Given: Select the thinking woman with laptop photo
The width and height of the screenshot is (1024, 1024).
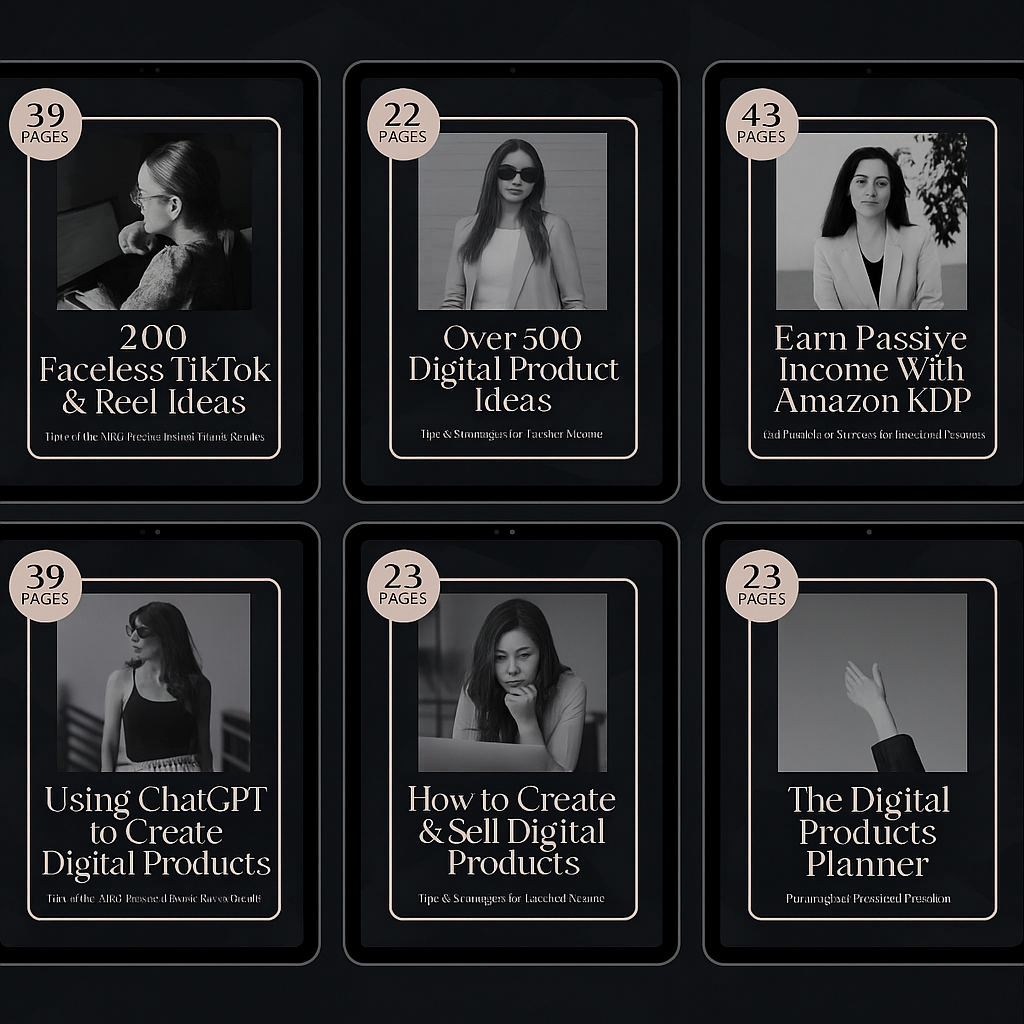Looking at the screenshot, I should tap(513, 682).
